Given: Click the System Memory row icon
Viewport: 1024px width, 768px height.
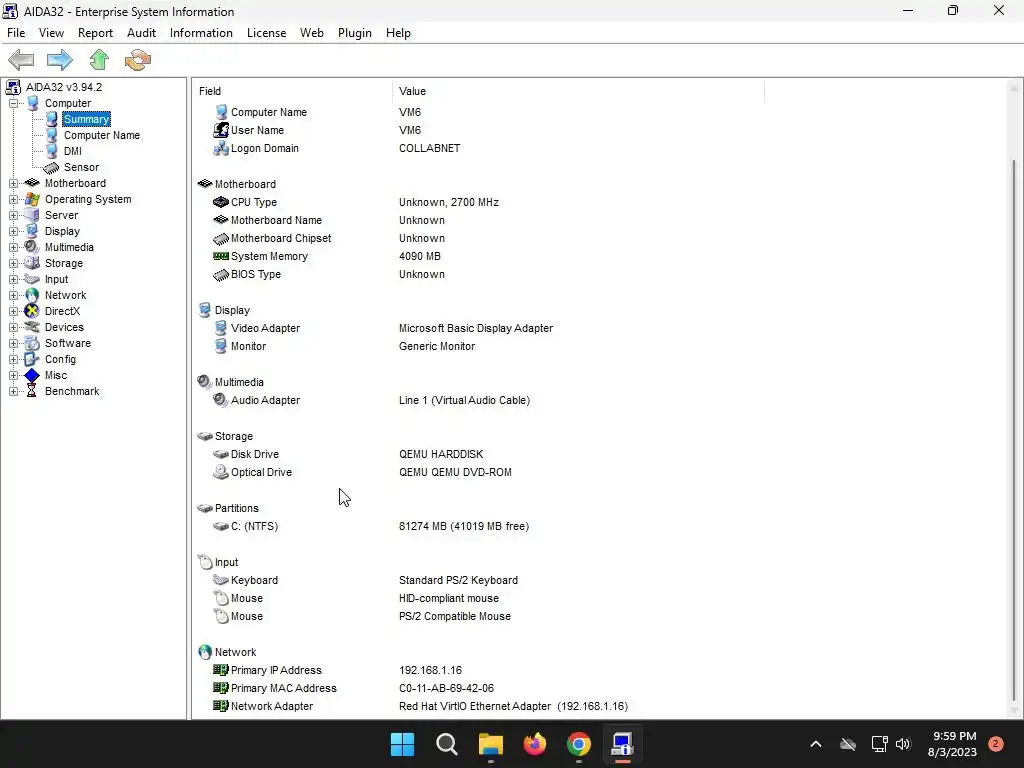Looking at the screenshot, I should coord(221,257).
